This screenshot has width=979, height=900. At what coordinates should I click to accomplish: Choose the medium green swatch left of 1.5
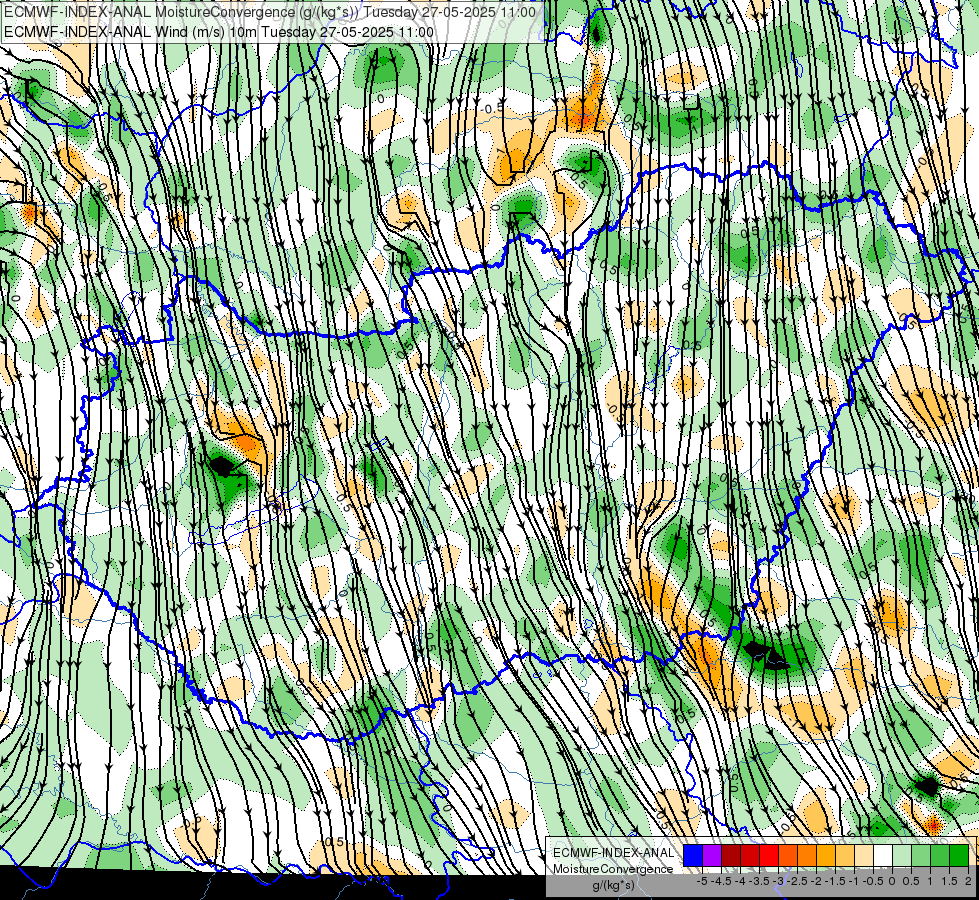pyautogui.click(x=940, y=855)
